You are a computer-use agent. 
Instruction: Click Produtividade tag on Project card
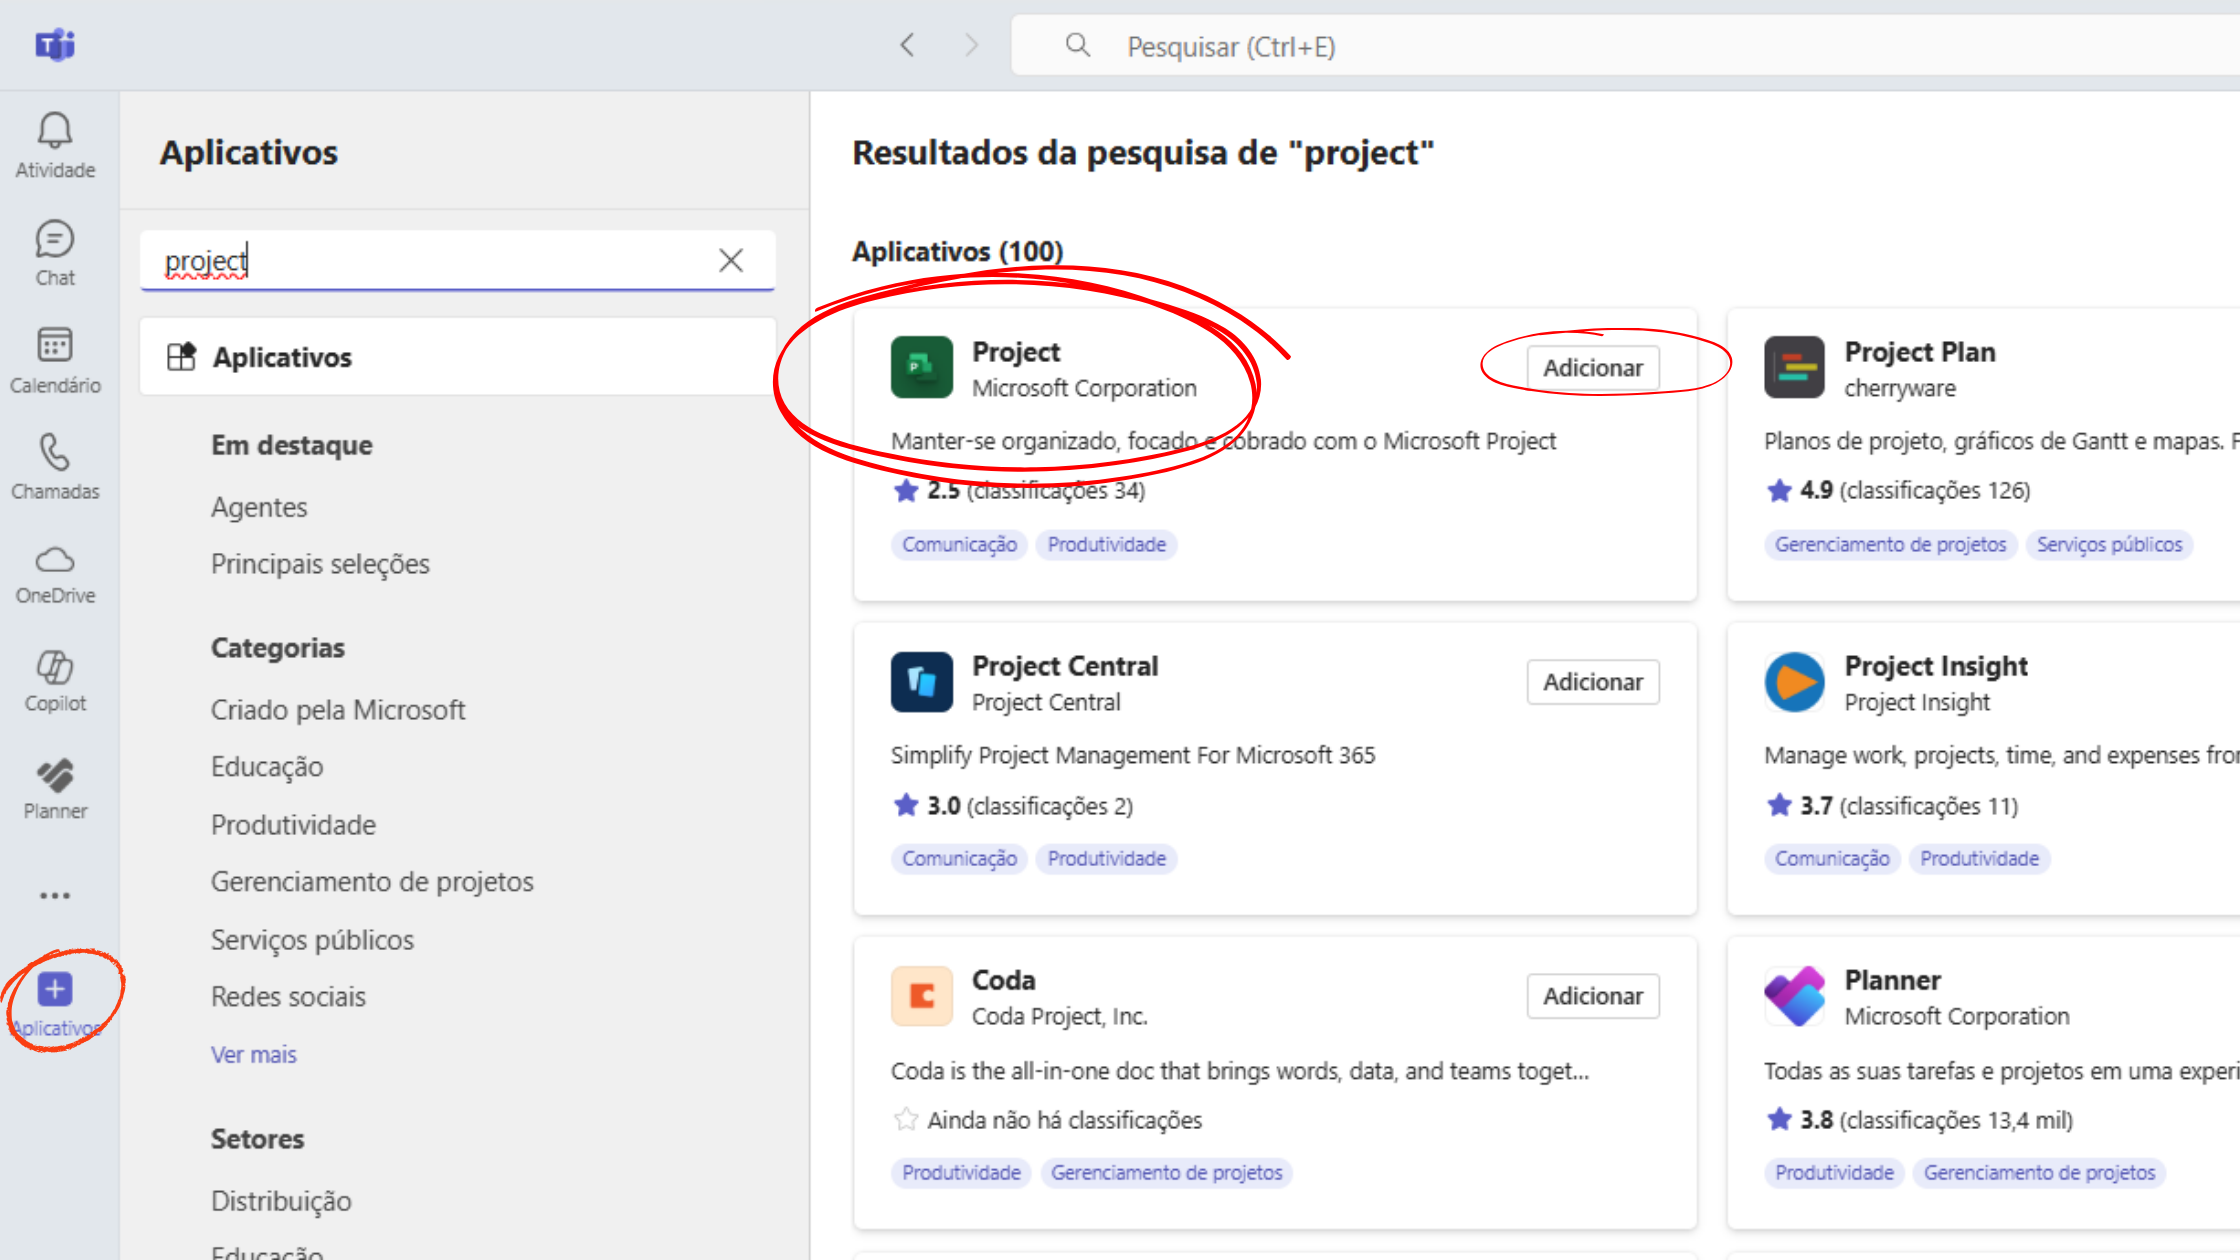coord(1107,544)
